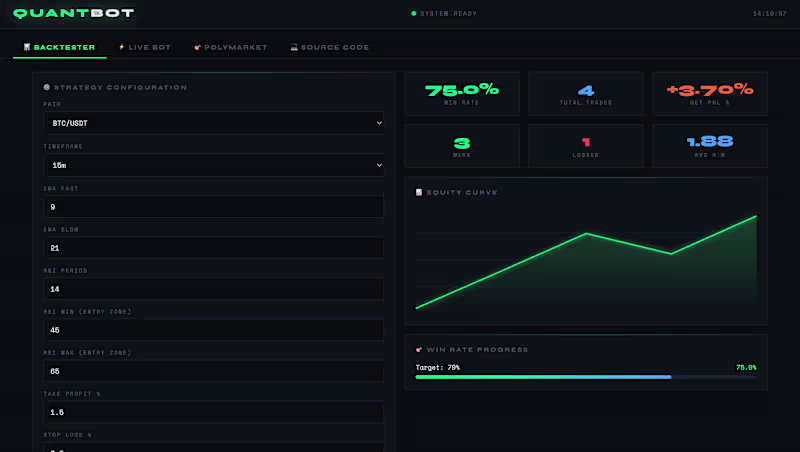Viewport: 800px width, 452px height.
Task: Click the 75.0% progress value text
Action: coord(746,367)
